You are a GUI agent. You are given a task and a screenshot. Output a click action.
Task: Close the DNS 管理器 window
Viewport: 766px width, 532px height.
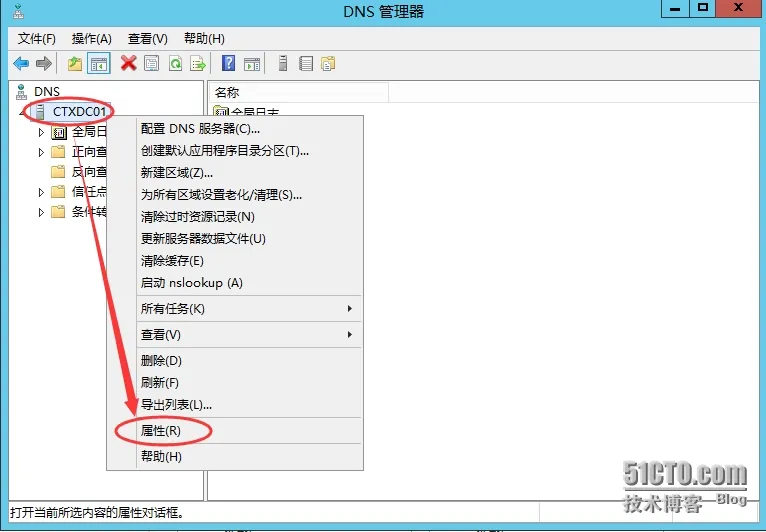point(739,8)
